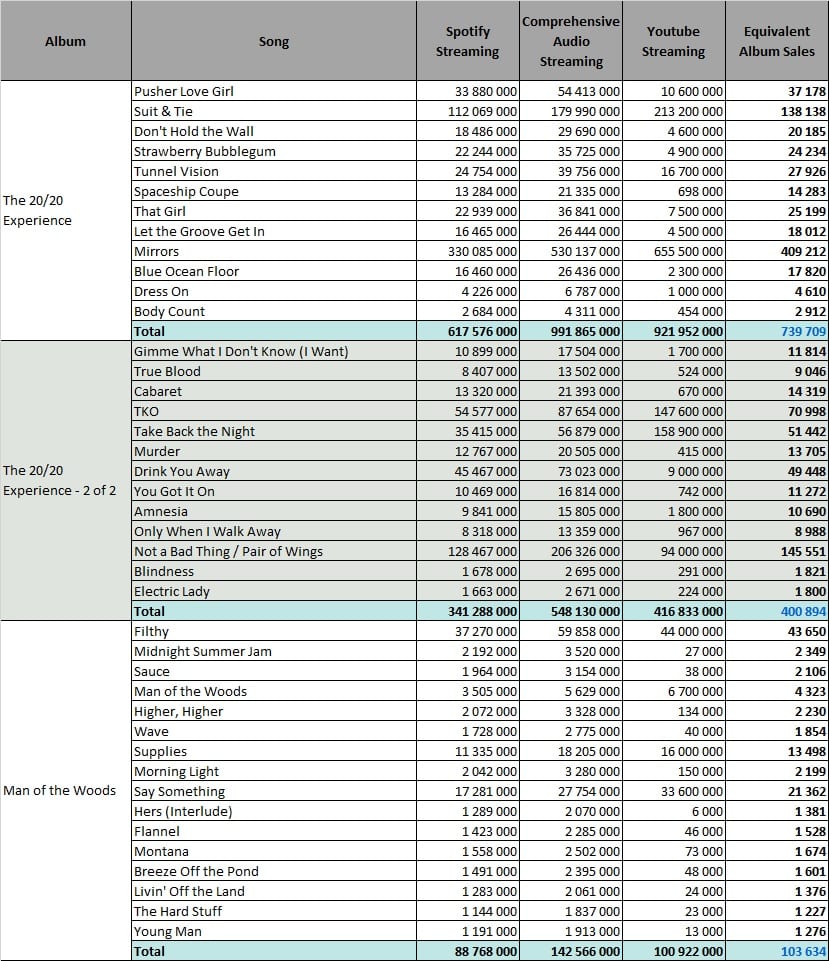Image resolution: width=829 pixels, height=961 pixels.
Task: Click the Wave song cell
Action: (x=274, y=732)
